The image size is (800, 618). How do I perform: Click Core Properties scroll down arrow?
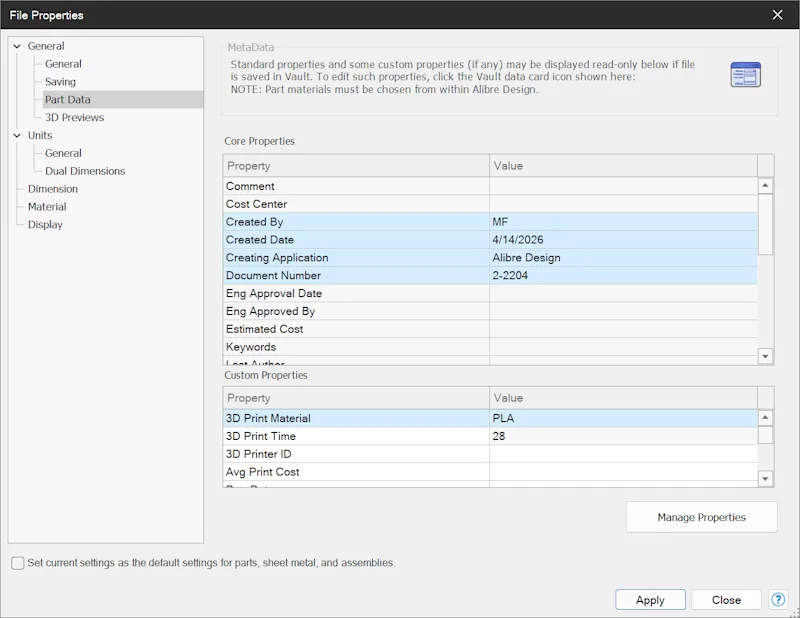tap(765, 356)
